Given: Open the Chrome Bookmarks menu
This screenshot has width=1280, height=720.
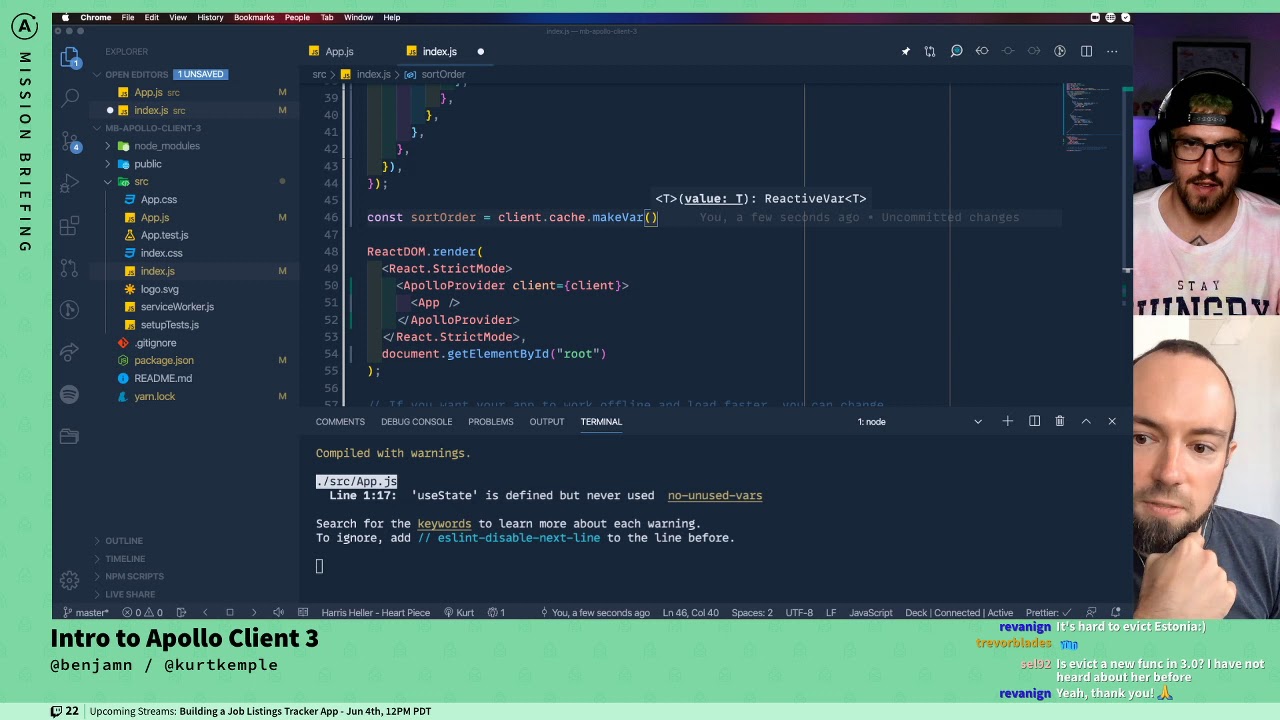Looking at the screenshot, I should (254, 17).
